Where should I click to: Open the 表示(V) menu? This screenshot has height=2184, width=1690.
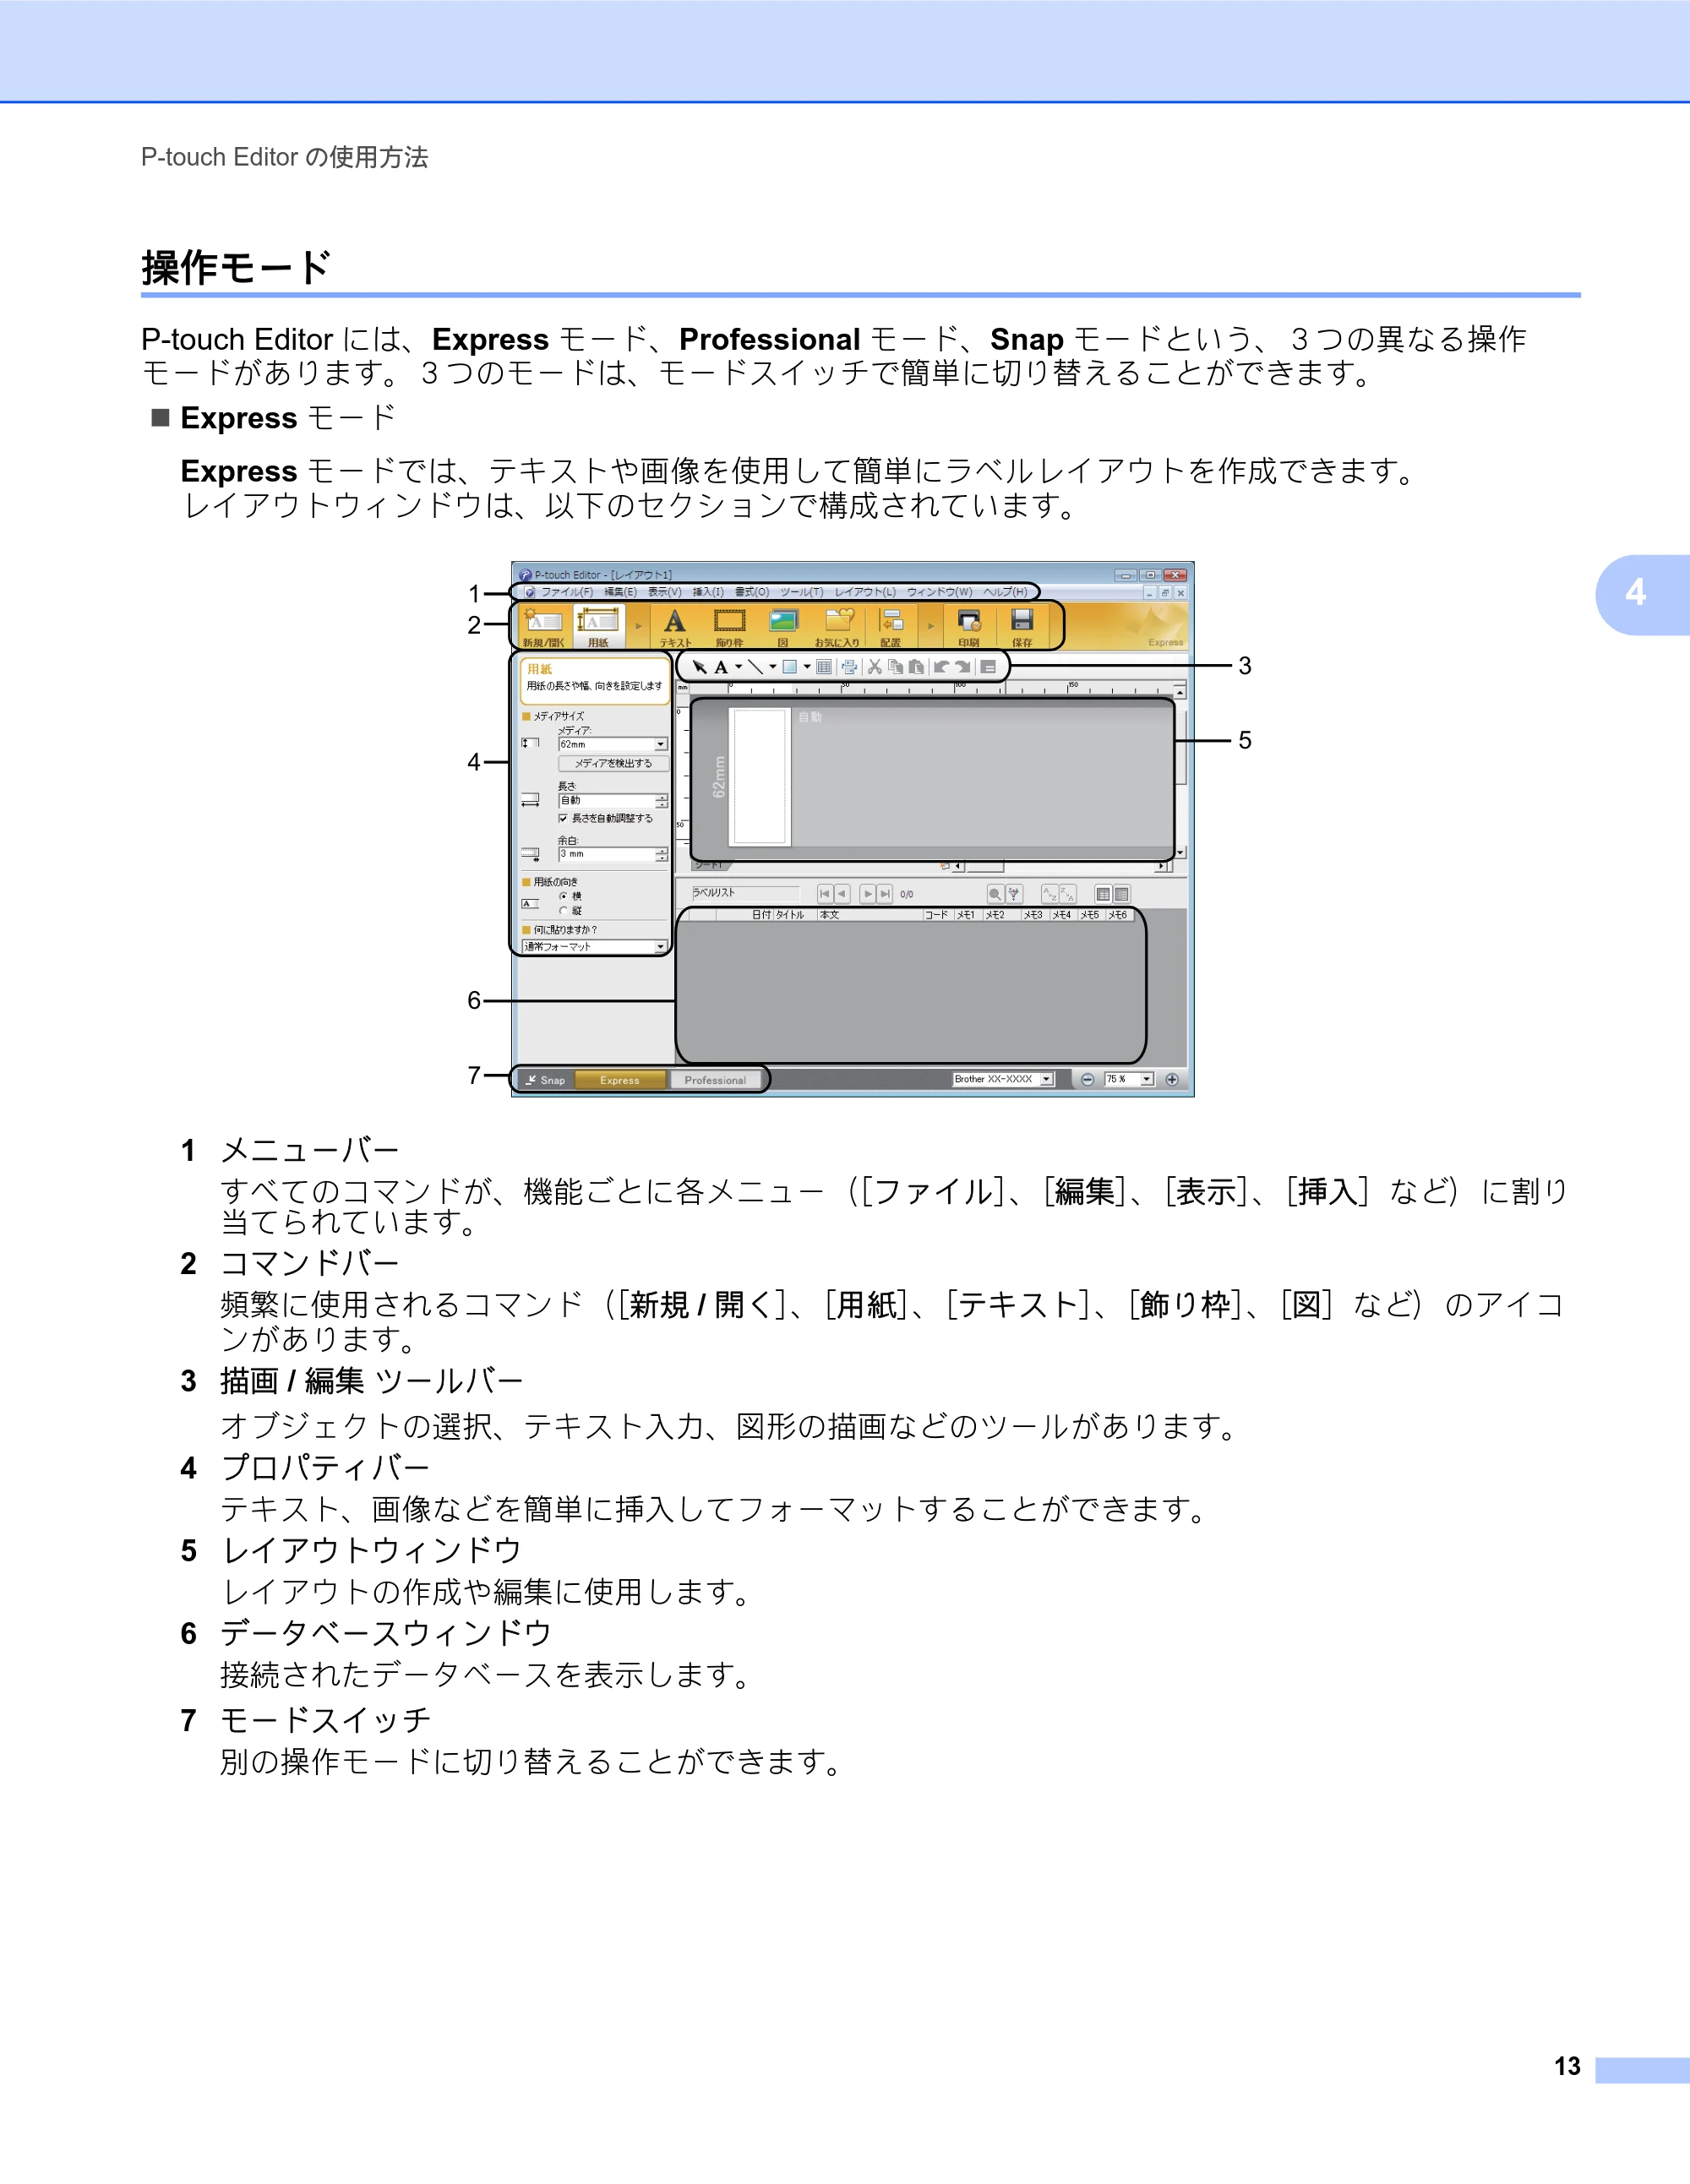pos(665,592)
